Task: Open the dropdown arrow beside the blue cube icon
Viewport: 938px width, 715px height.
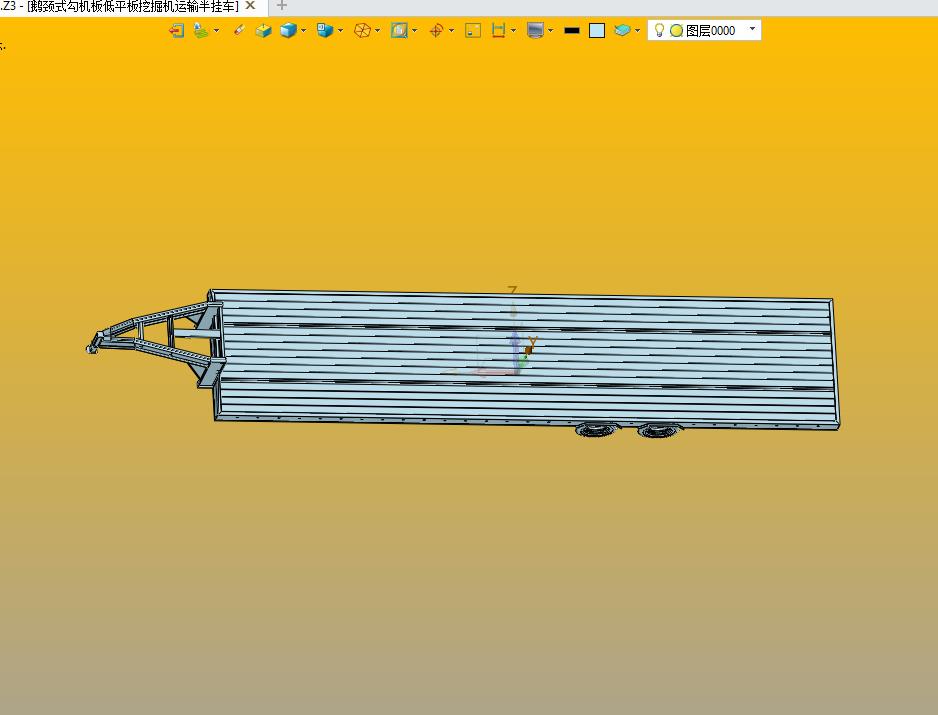Action: coord(303,31)
